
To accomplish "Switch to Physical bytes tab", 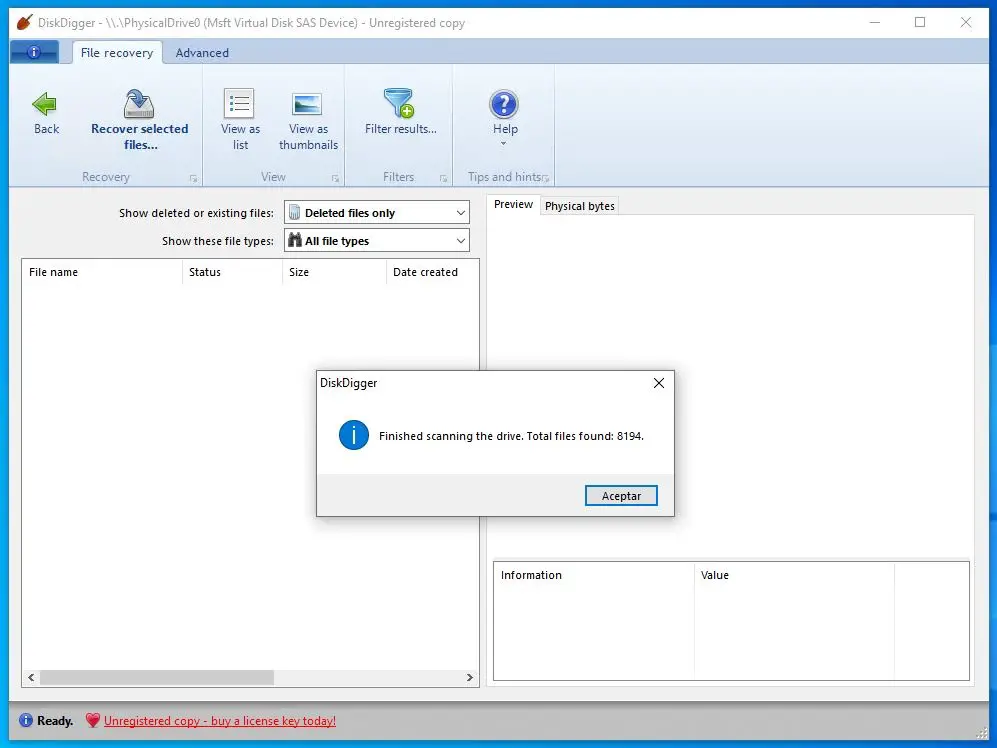I will 579,206.
